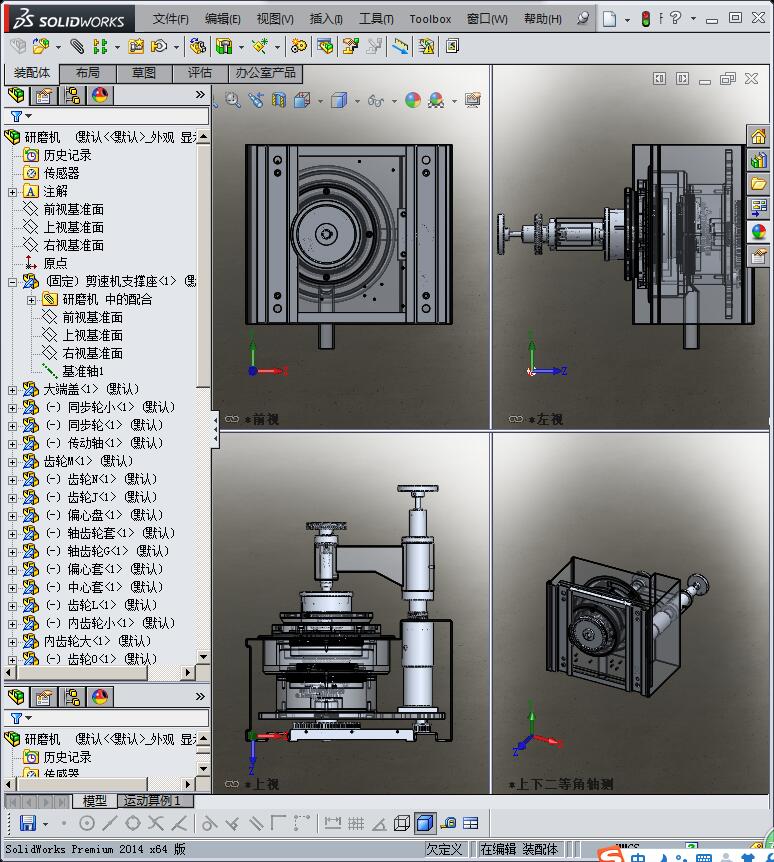Open the 插入(I) menu
The width and height of the screenshot is (774, 862).
pos(326,19)
